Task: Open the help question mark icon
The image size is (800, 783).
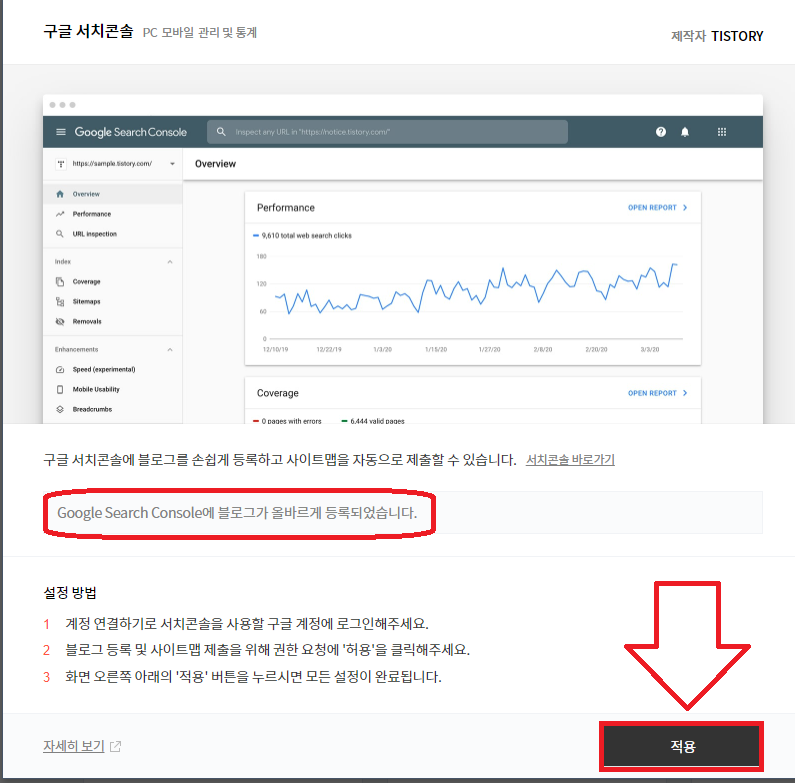Action: 661,132
